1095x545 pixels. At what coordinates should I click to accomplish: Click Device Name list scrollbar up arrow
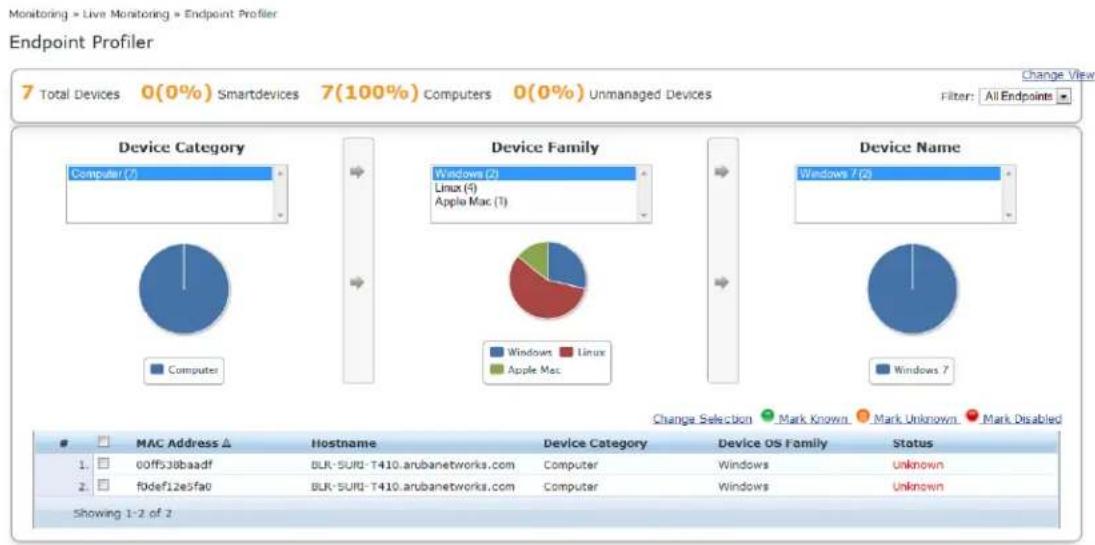pyautogui.click(x=1009, y=173)
